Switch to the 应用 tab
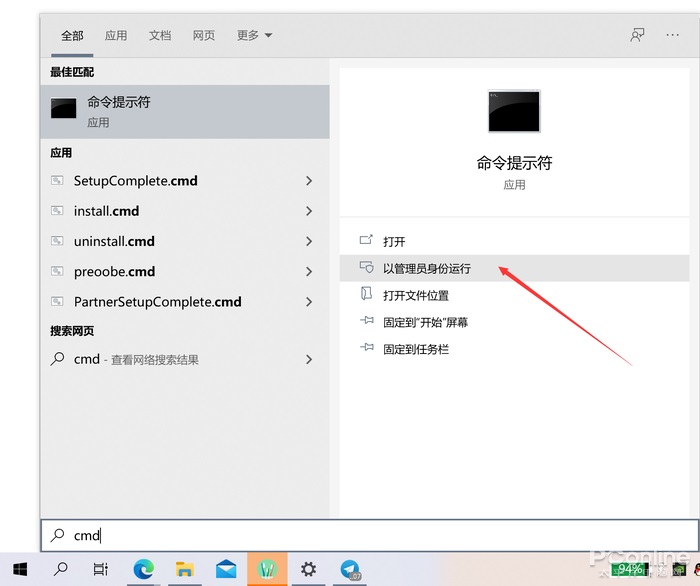This screenshot has height=586, width=700. coord(116,35)
